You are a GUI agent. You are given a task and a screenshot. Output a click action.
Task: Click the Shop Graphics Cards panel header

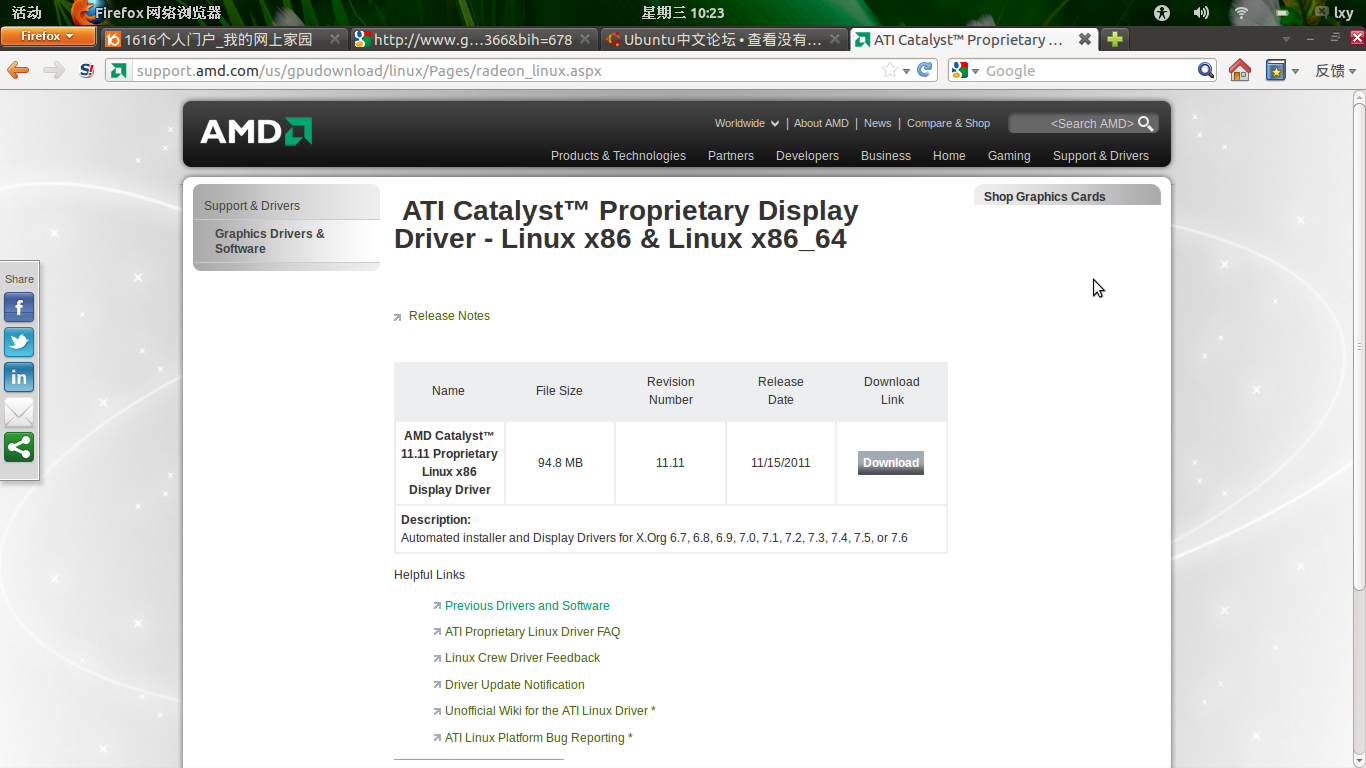1067,196
